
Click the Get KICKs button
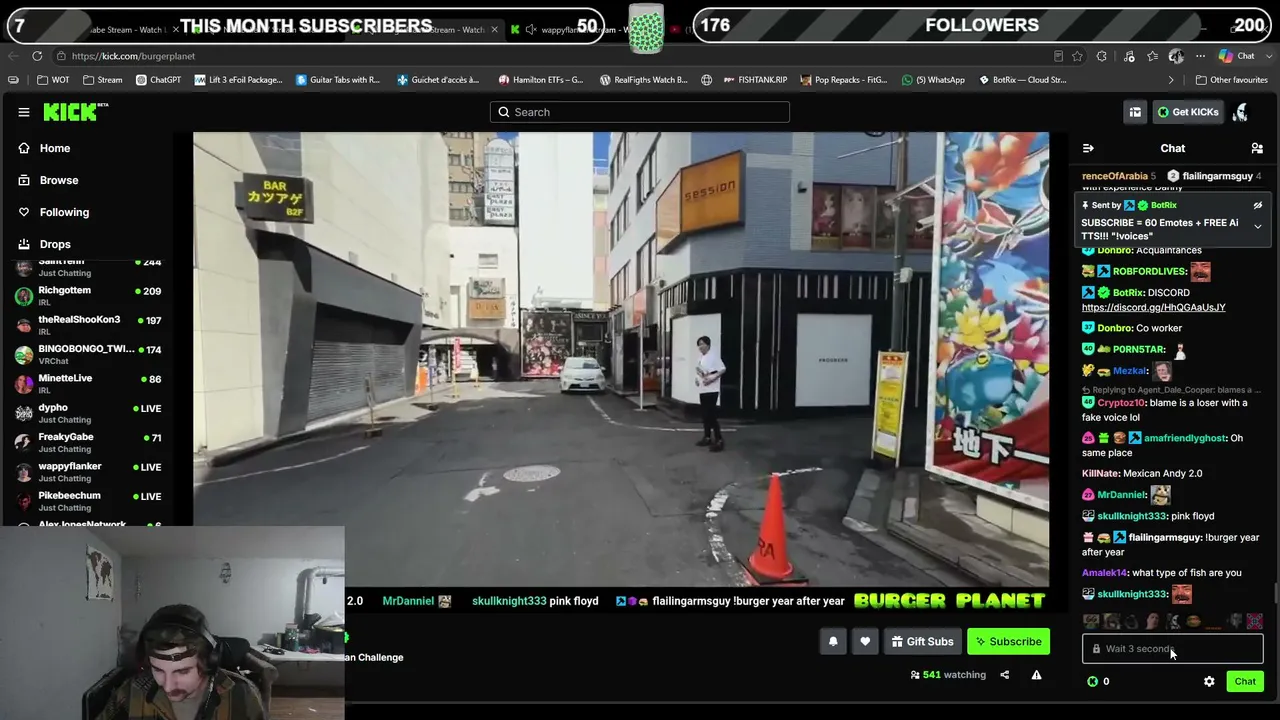pos(1188,112)
